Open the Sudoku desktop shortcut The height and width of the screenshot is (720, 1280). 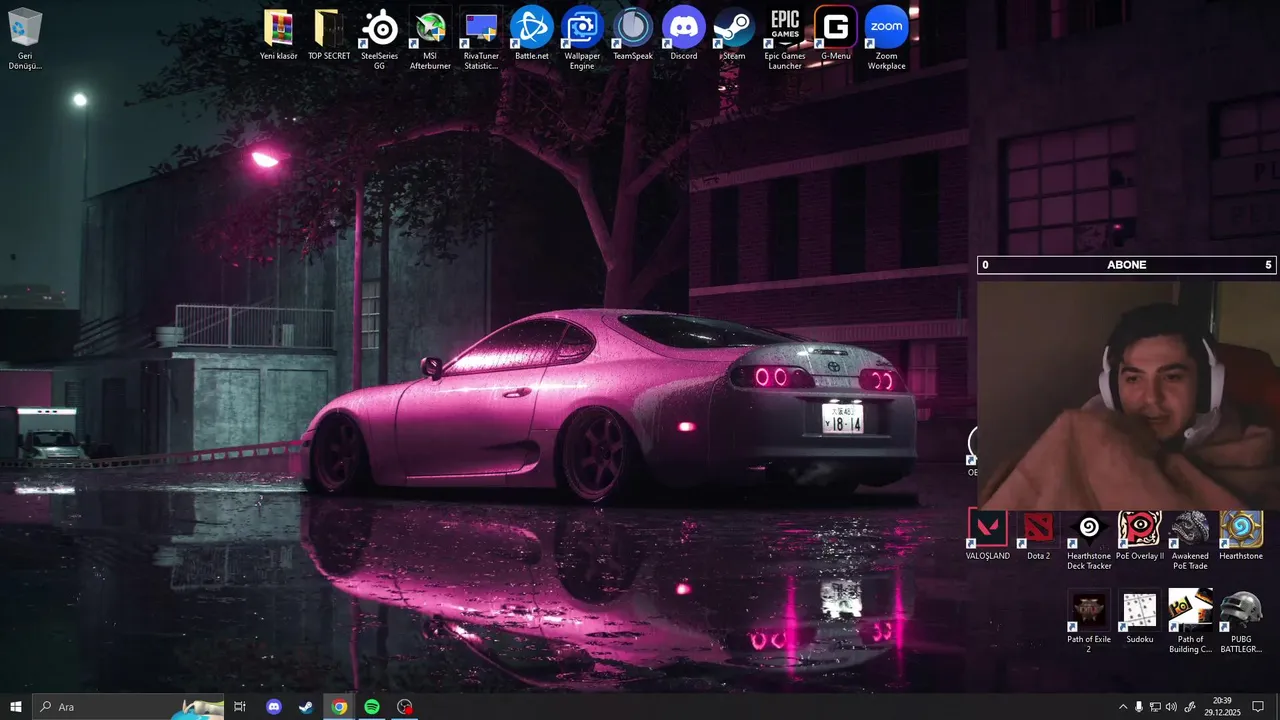tap(1140, 617)
